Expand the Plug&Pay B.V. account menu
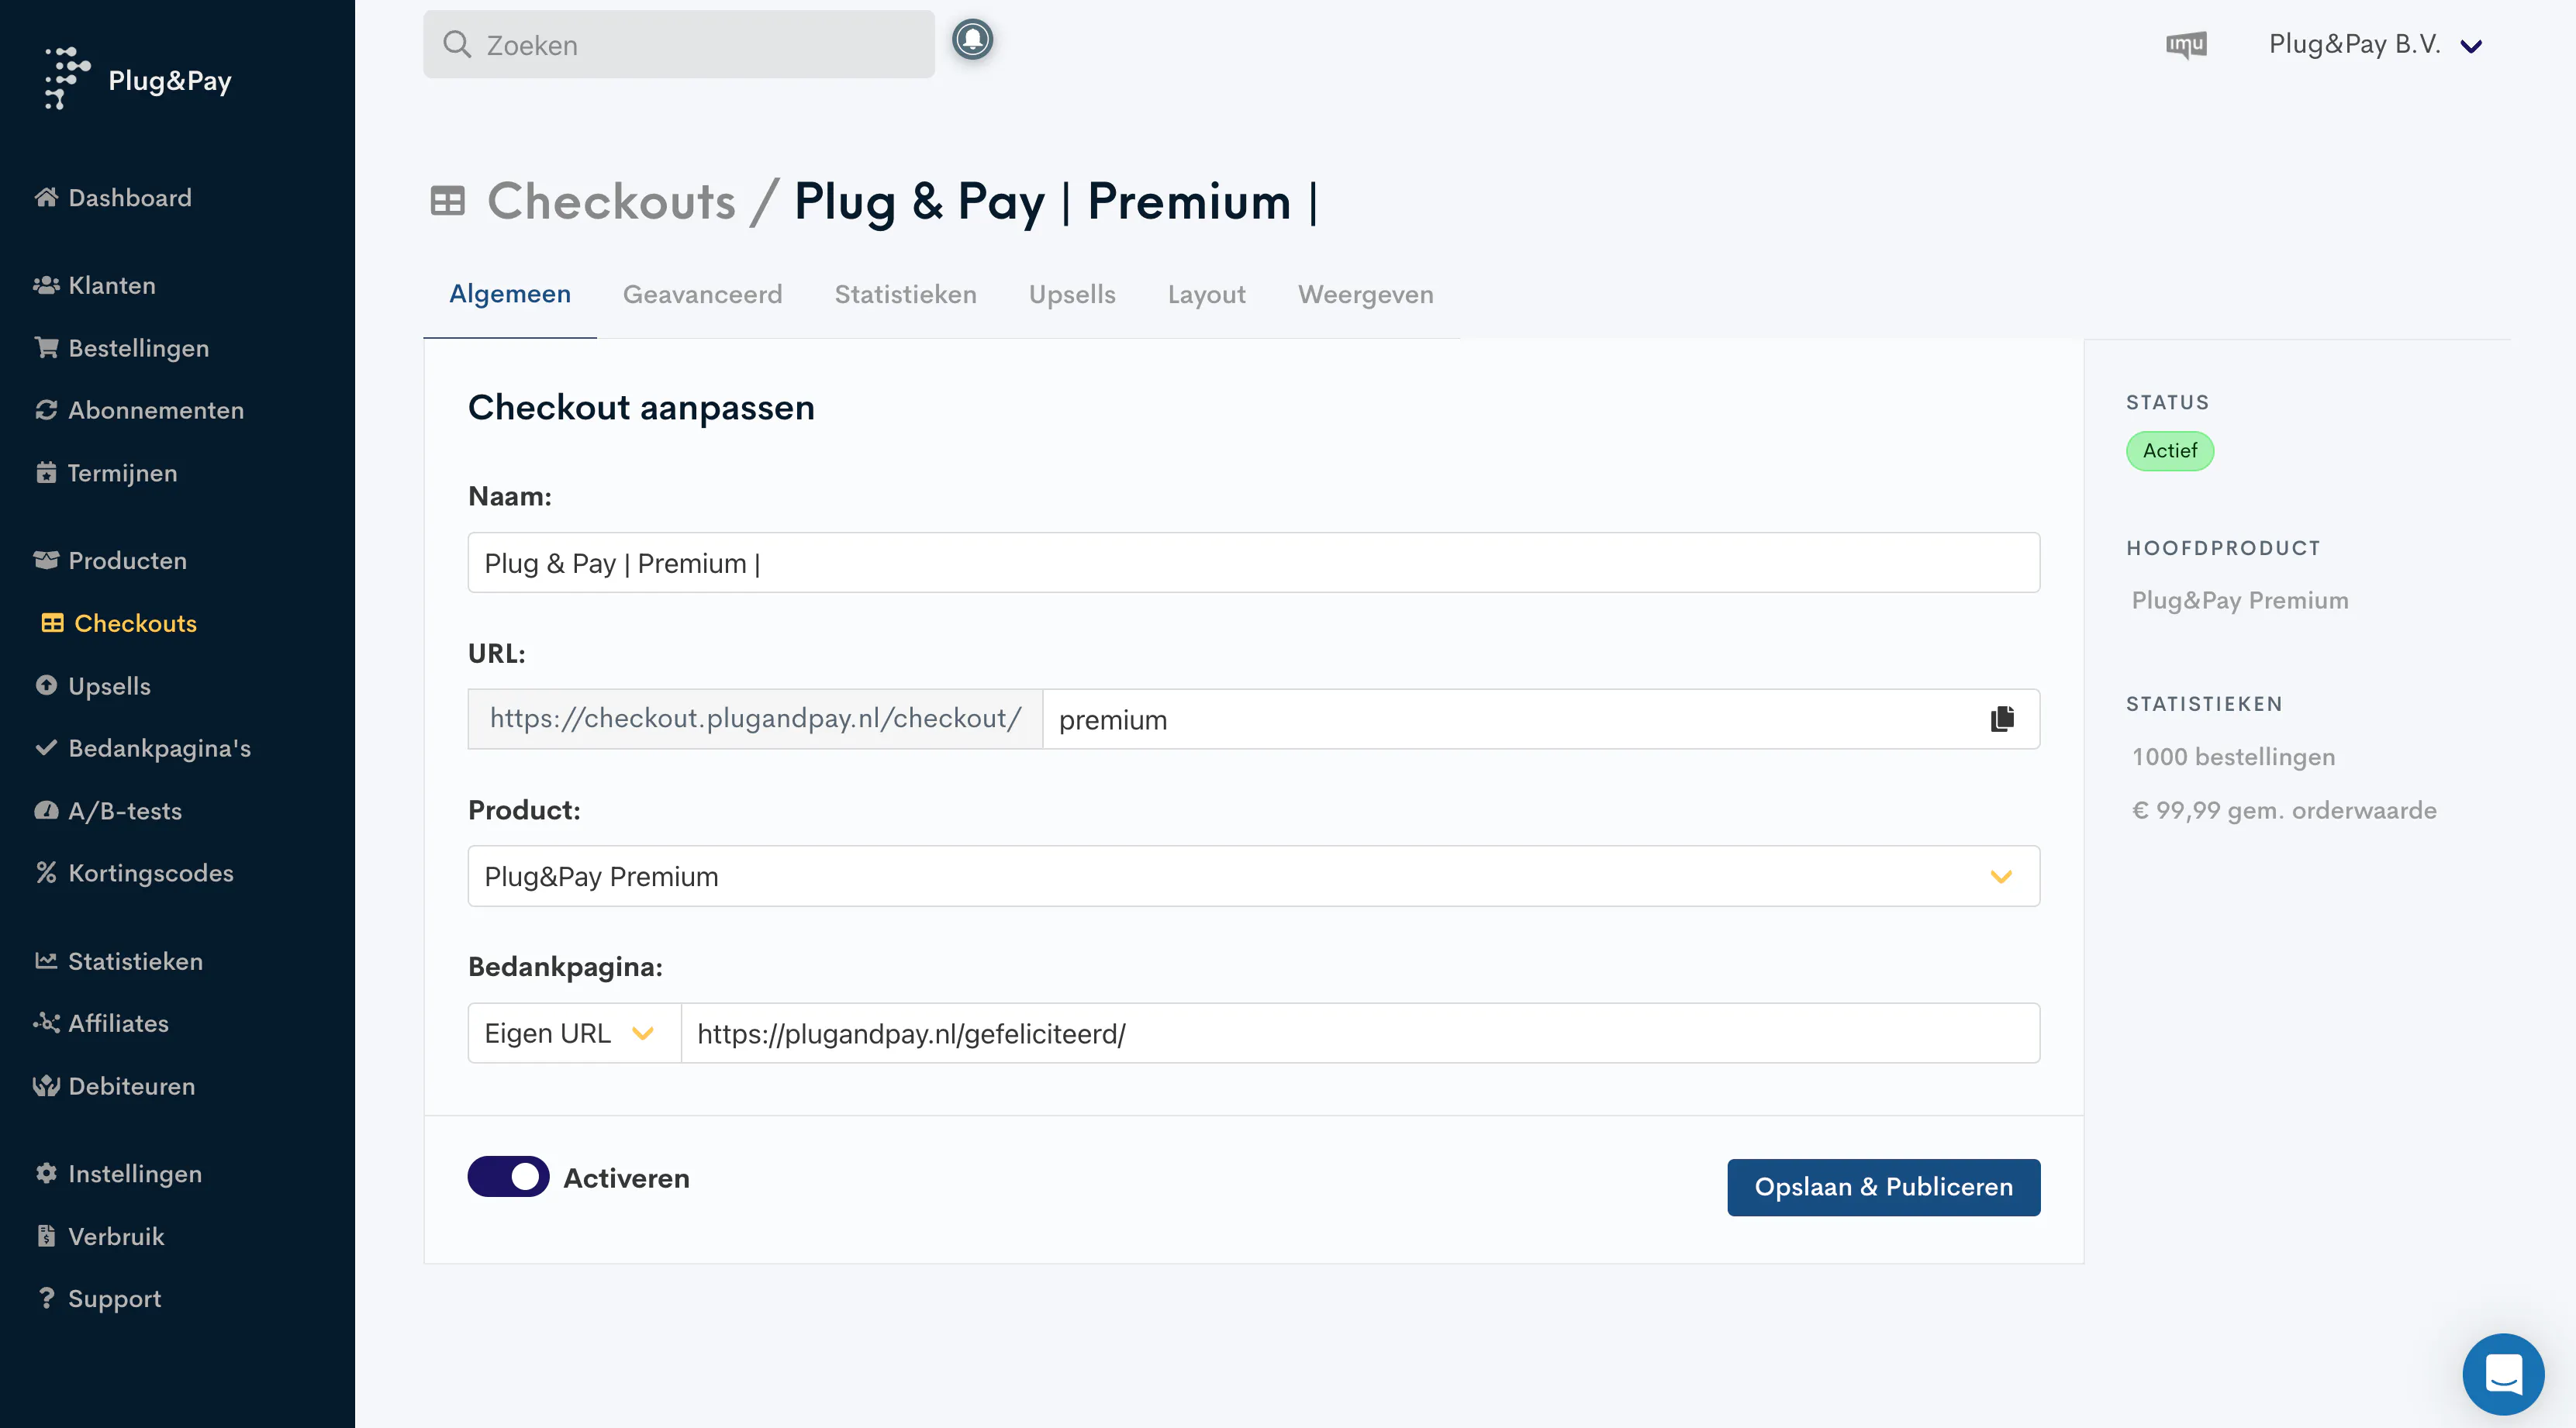This screenshot has width=2576, height=1428. pos(2374,45)
